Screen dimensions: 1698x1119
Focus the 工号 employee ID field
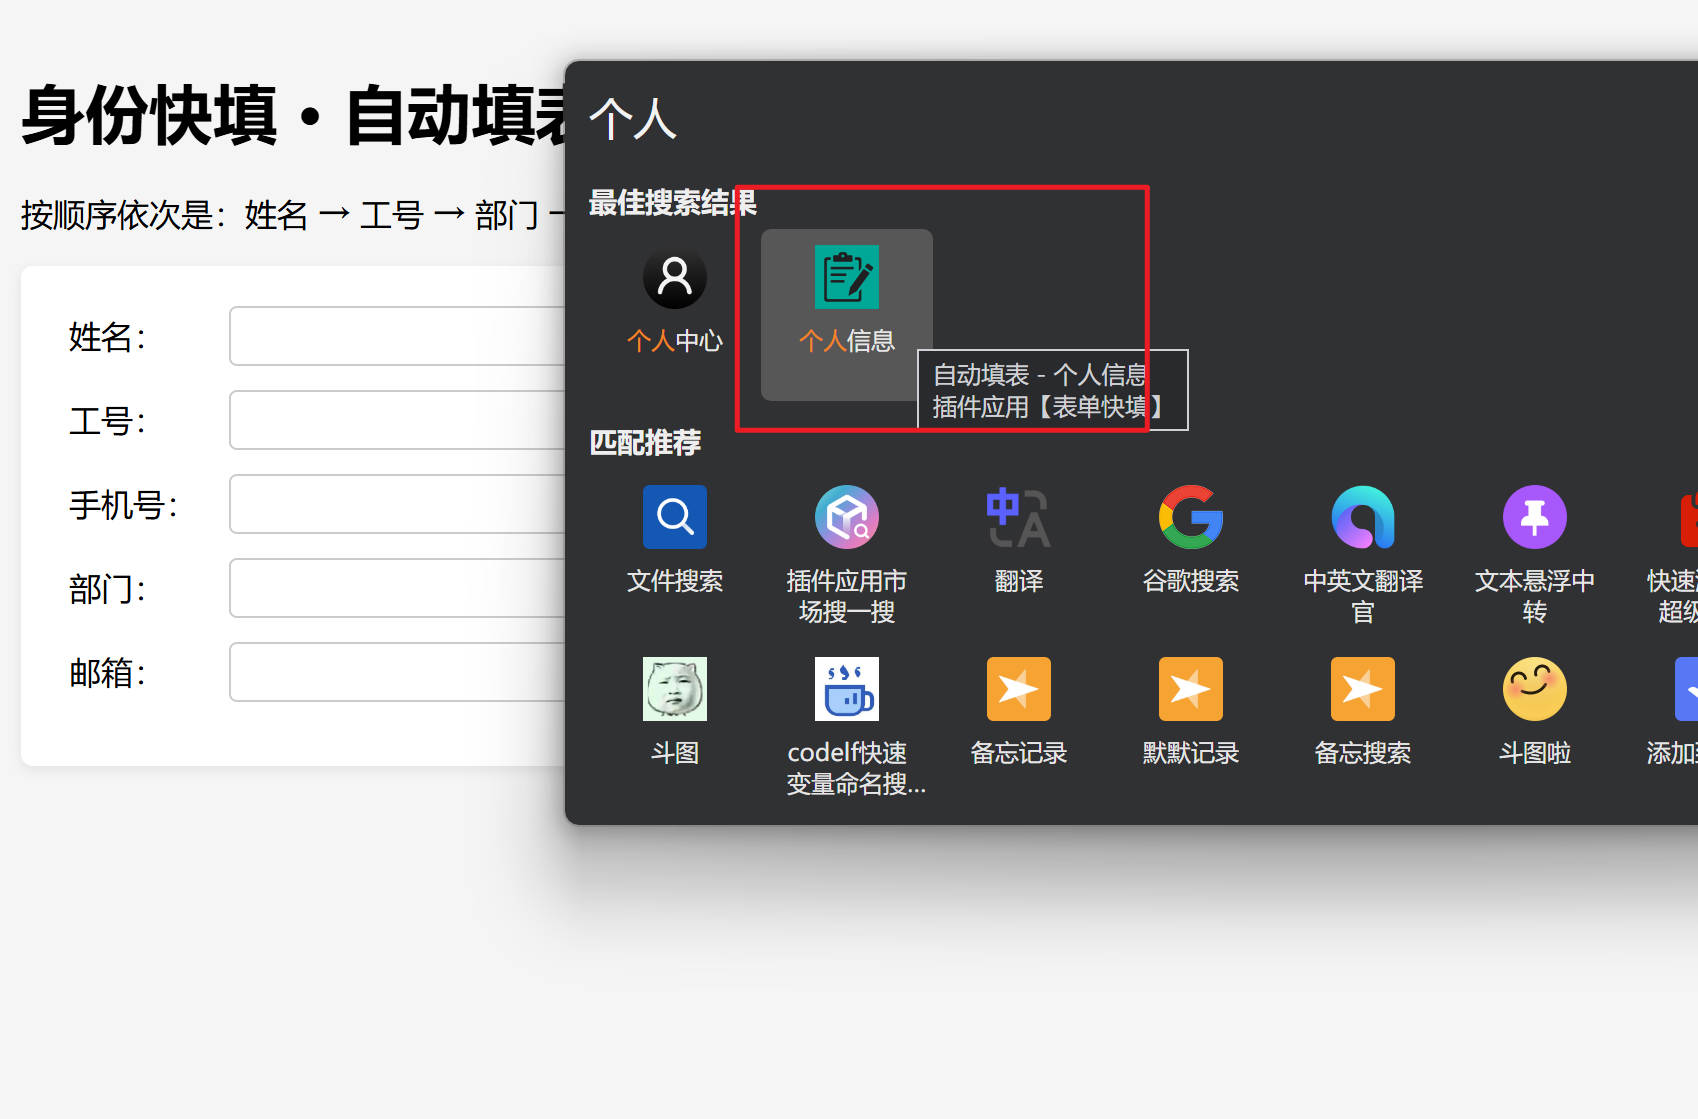397,421
